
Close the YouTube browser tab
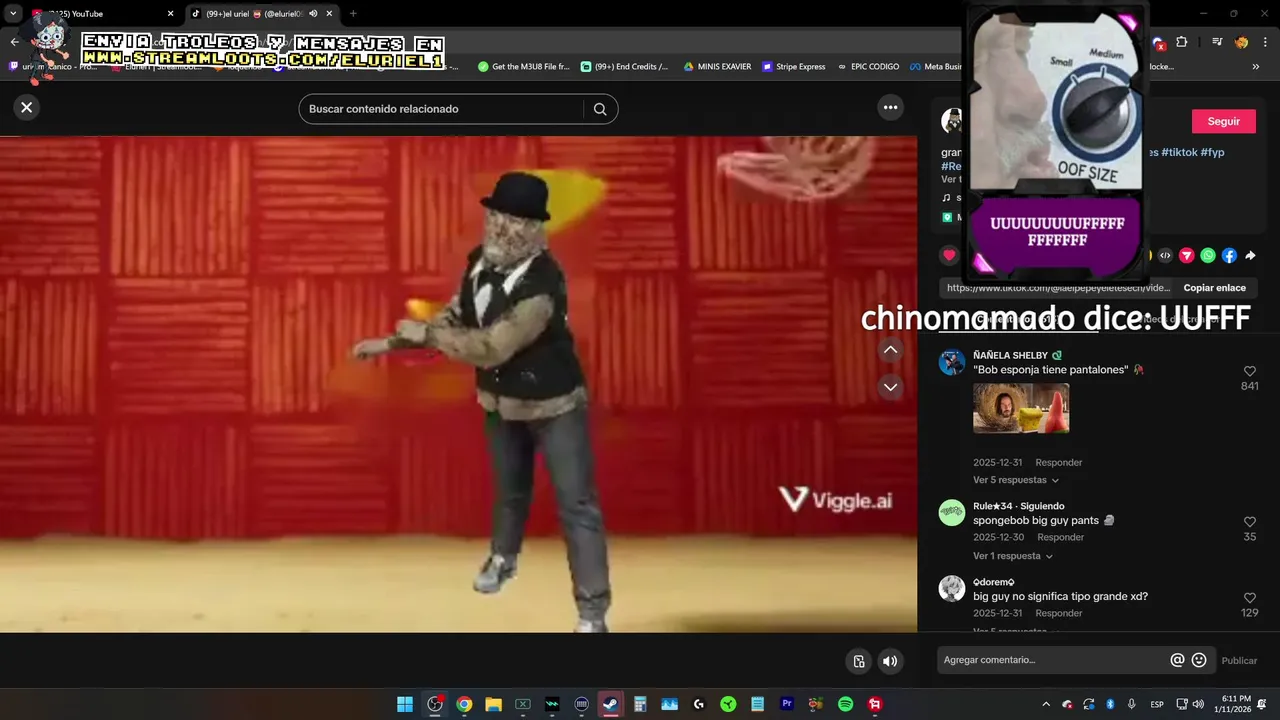(x=170, y=14)
